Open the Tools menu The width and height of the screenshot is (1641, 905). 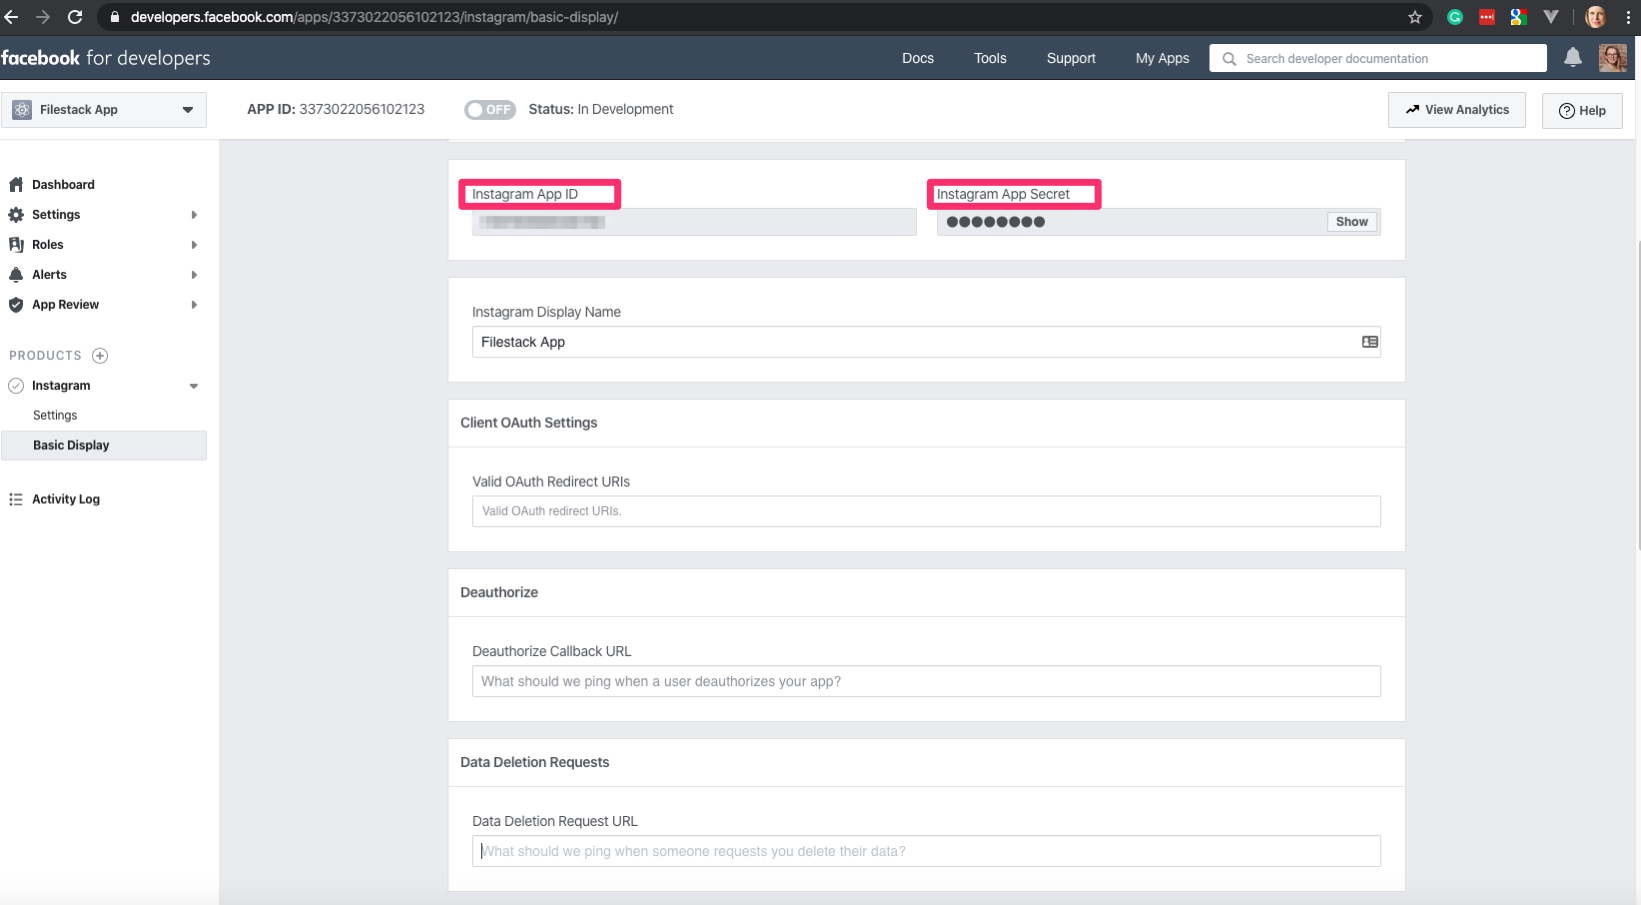990,58
